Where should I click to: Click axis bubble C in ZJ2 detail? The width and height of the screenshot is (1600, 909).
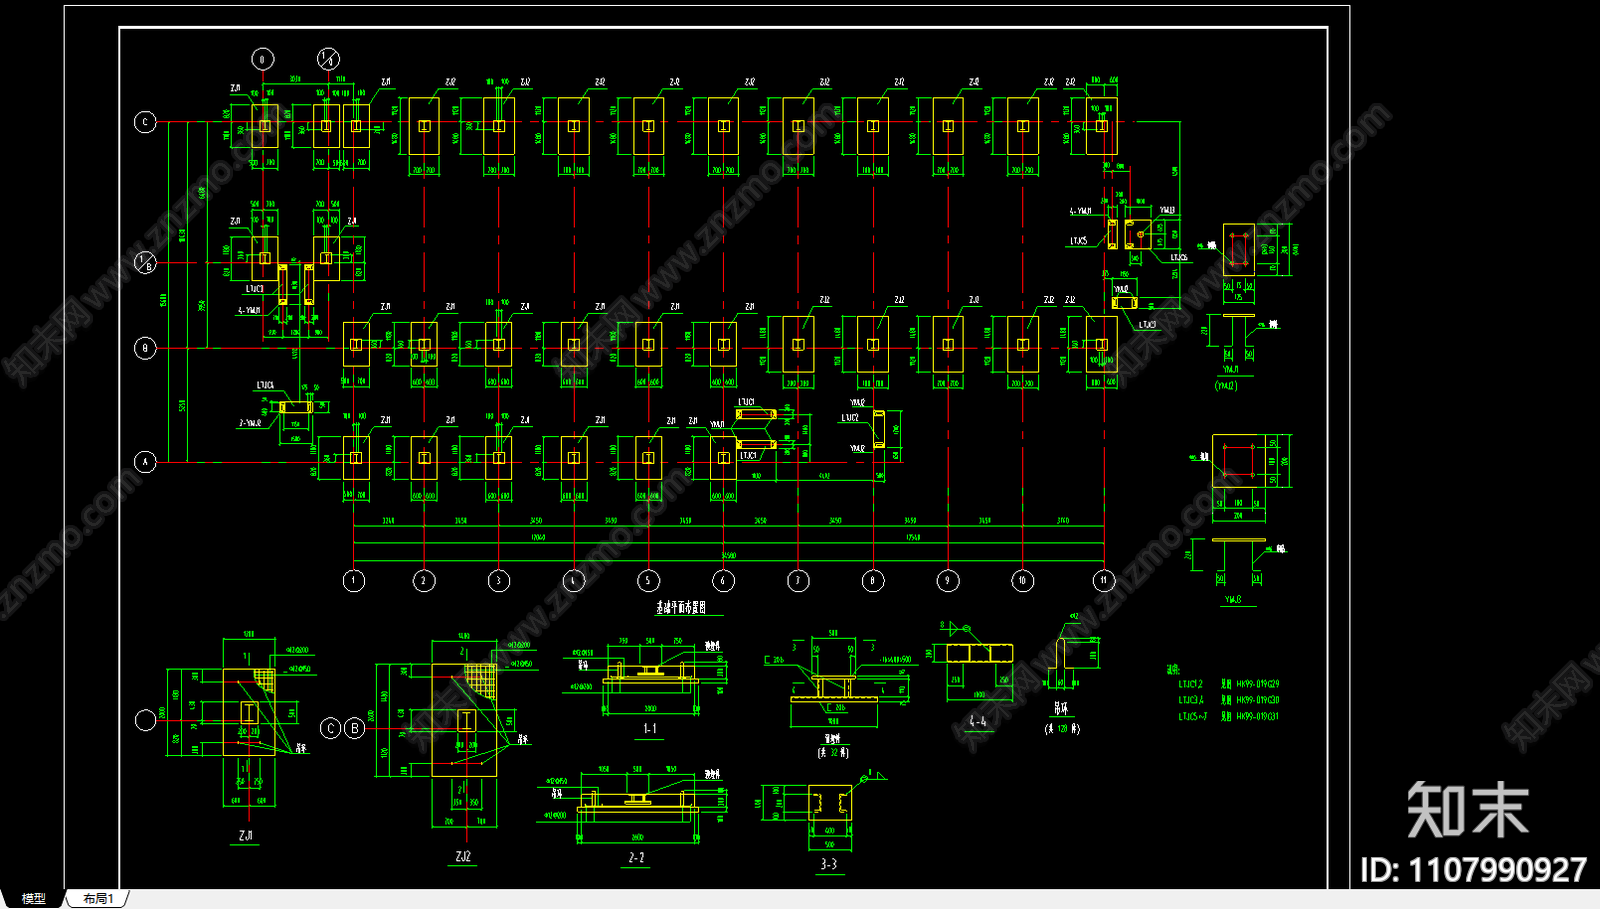point(331,728)
